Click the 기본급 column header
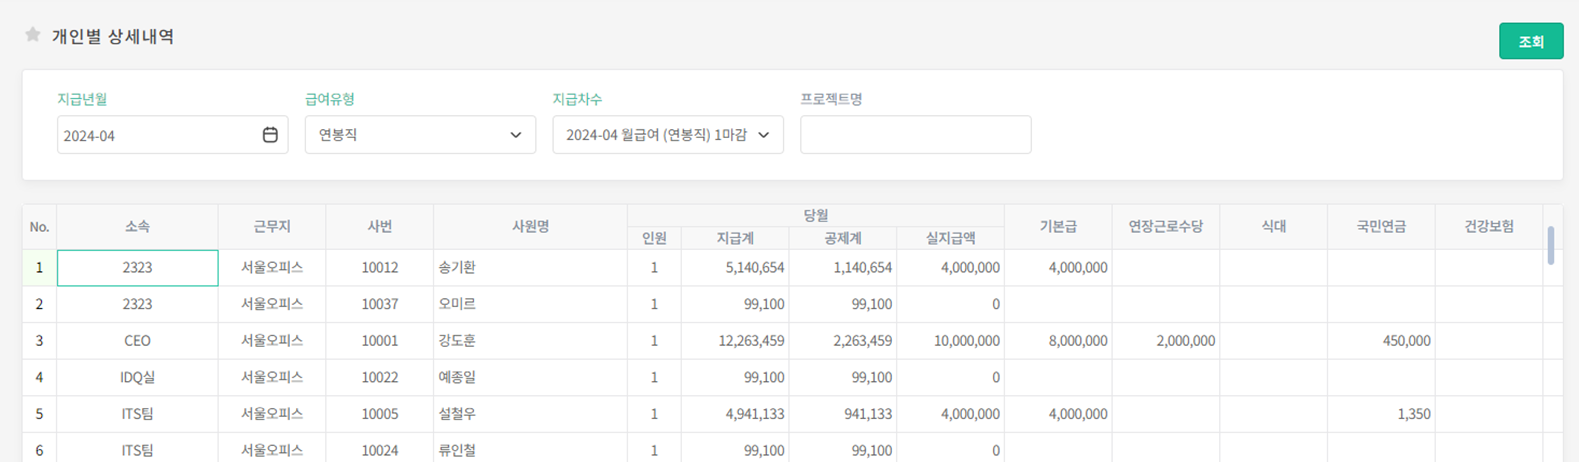Screen dimensions: 1579x462 coord(1058,227)
